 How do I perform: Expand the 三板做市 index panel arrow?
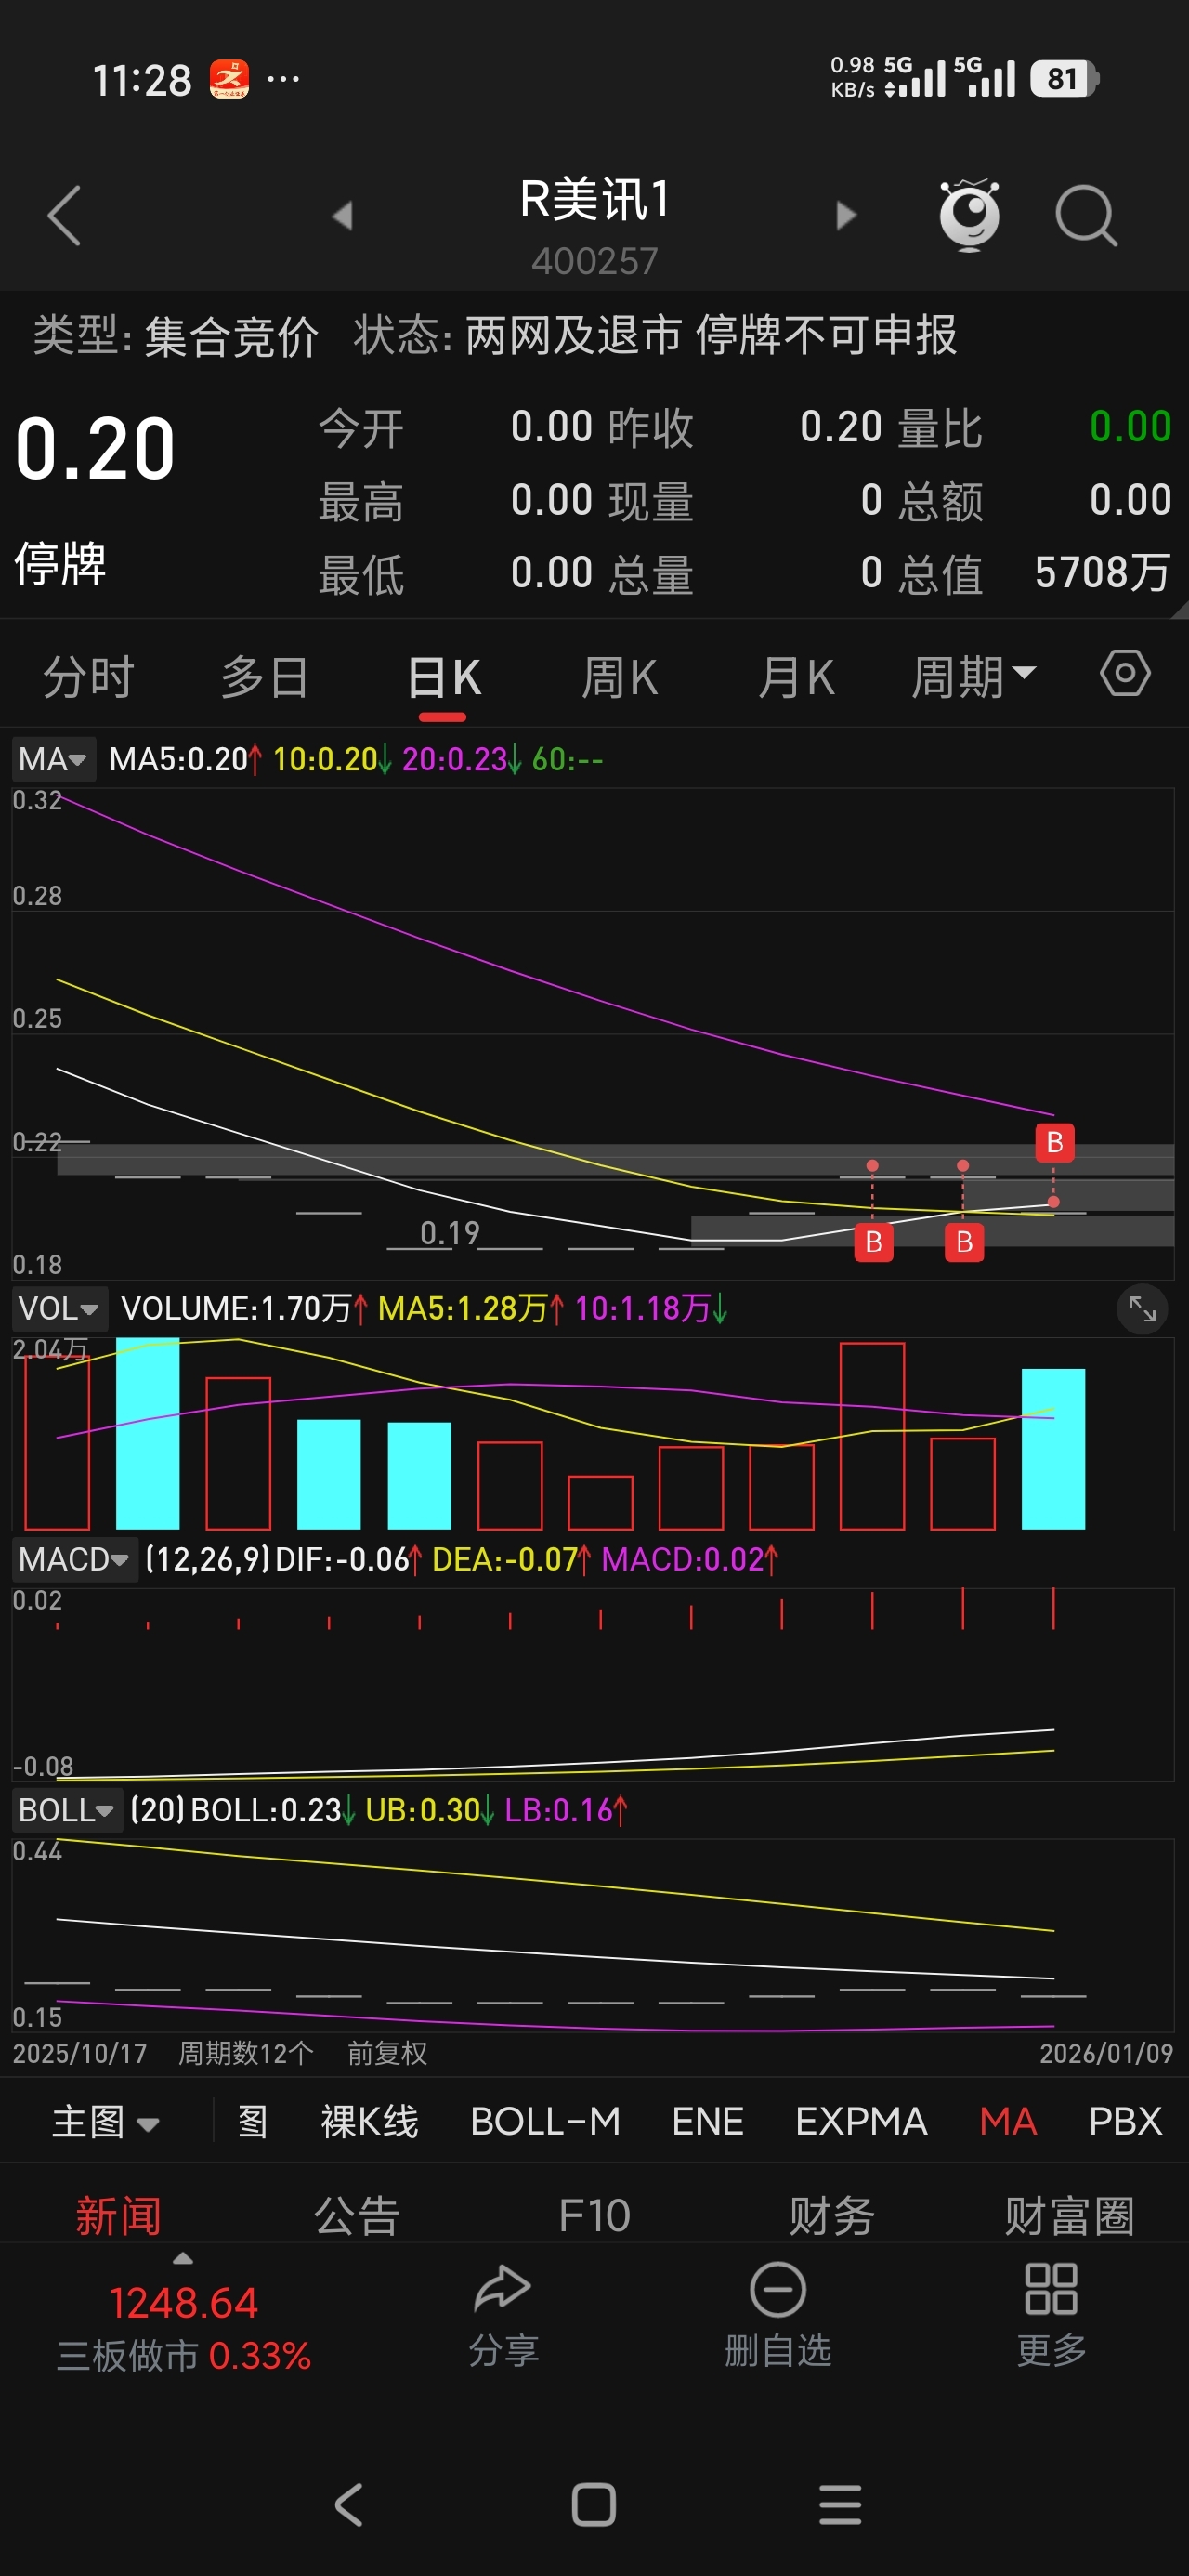tap(183, 2259)
